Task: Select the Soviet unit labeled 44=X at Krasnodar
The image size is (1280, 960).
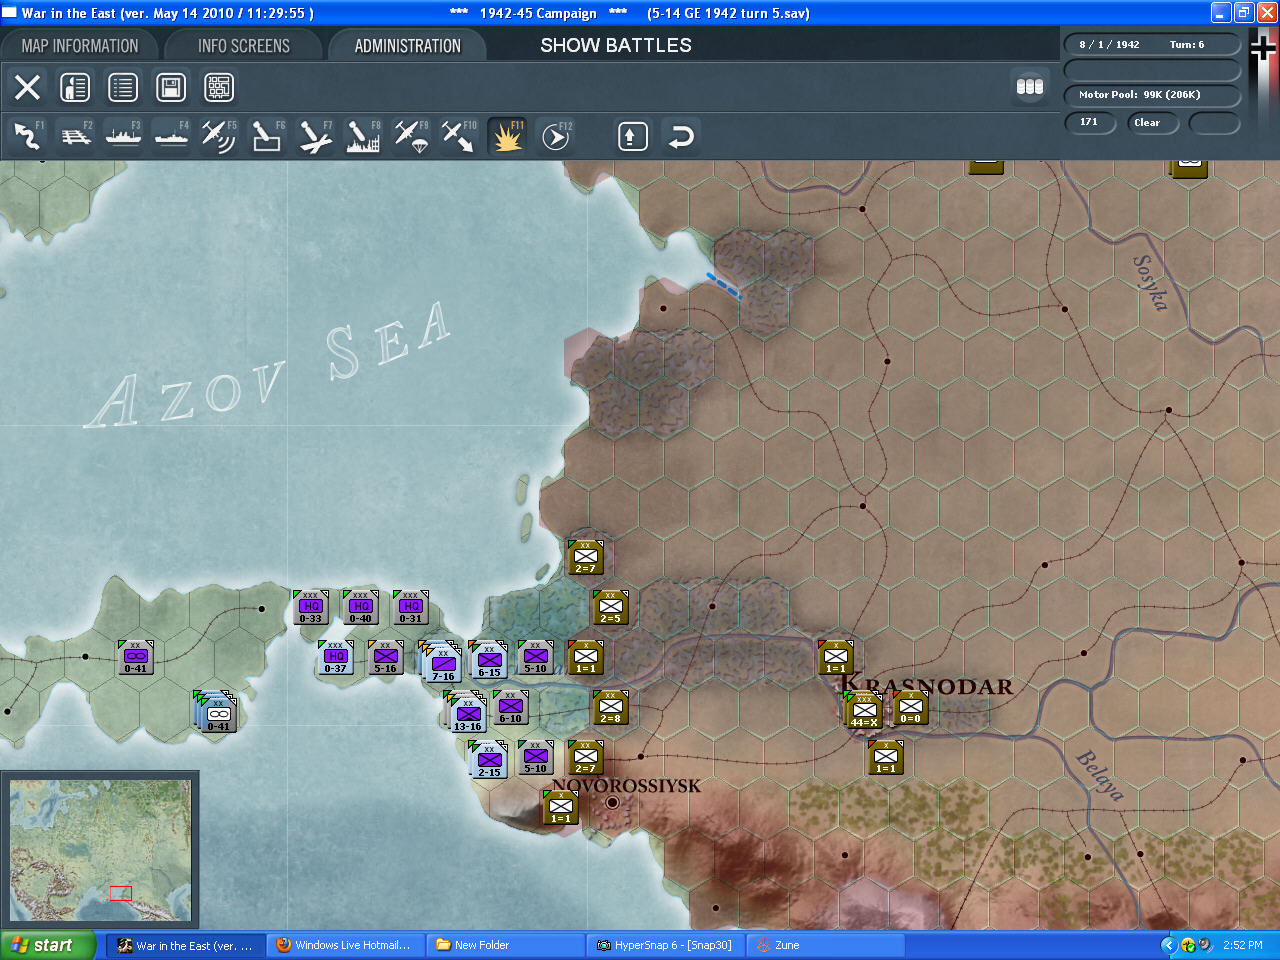Action: click(x=863, y=709)
